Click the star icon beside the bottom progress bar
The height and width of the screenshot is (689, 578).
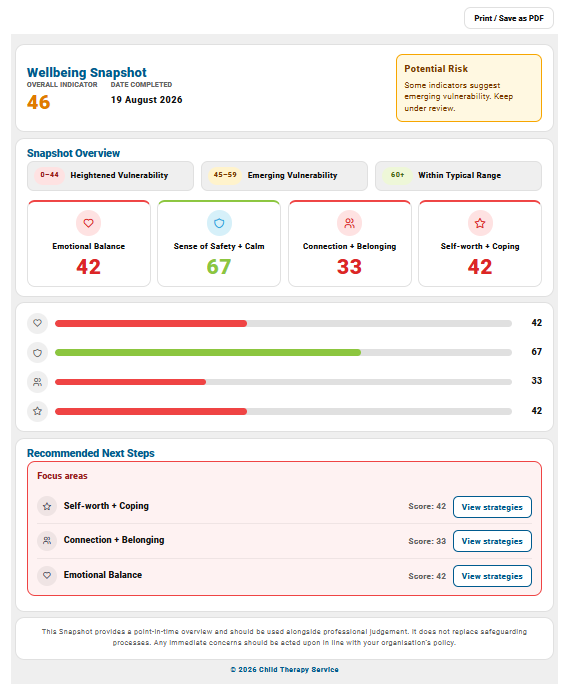point(37,411)
